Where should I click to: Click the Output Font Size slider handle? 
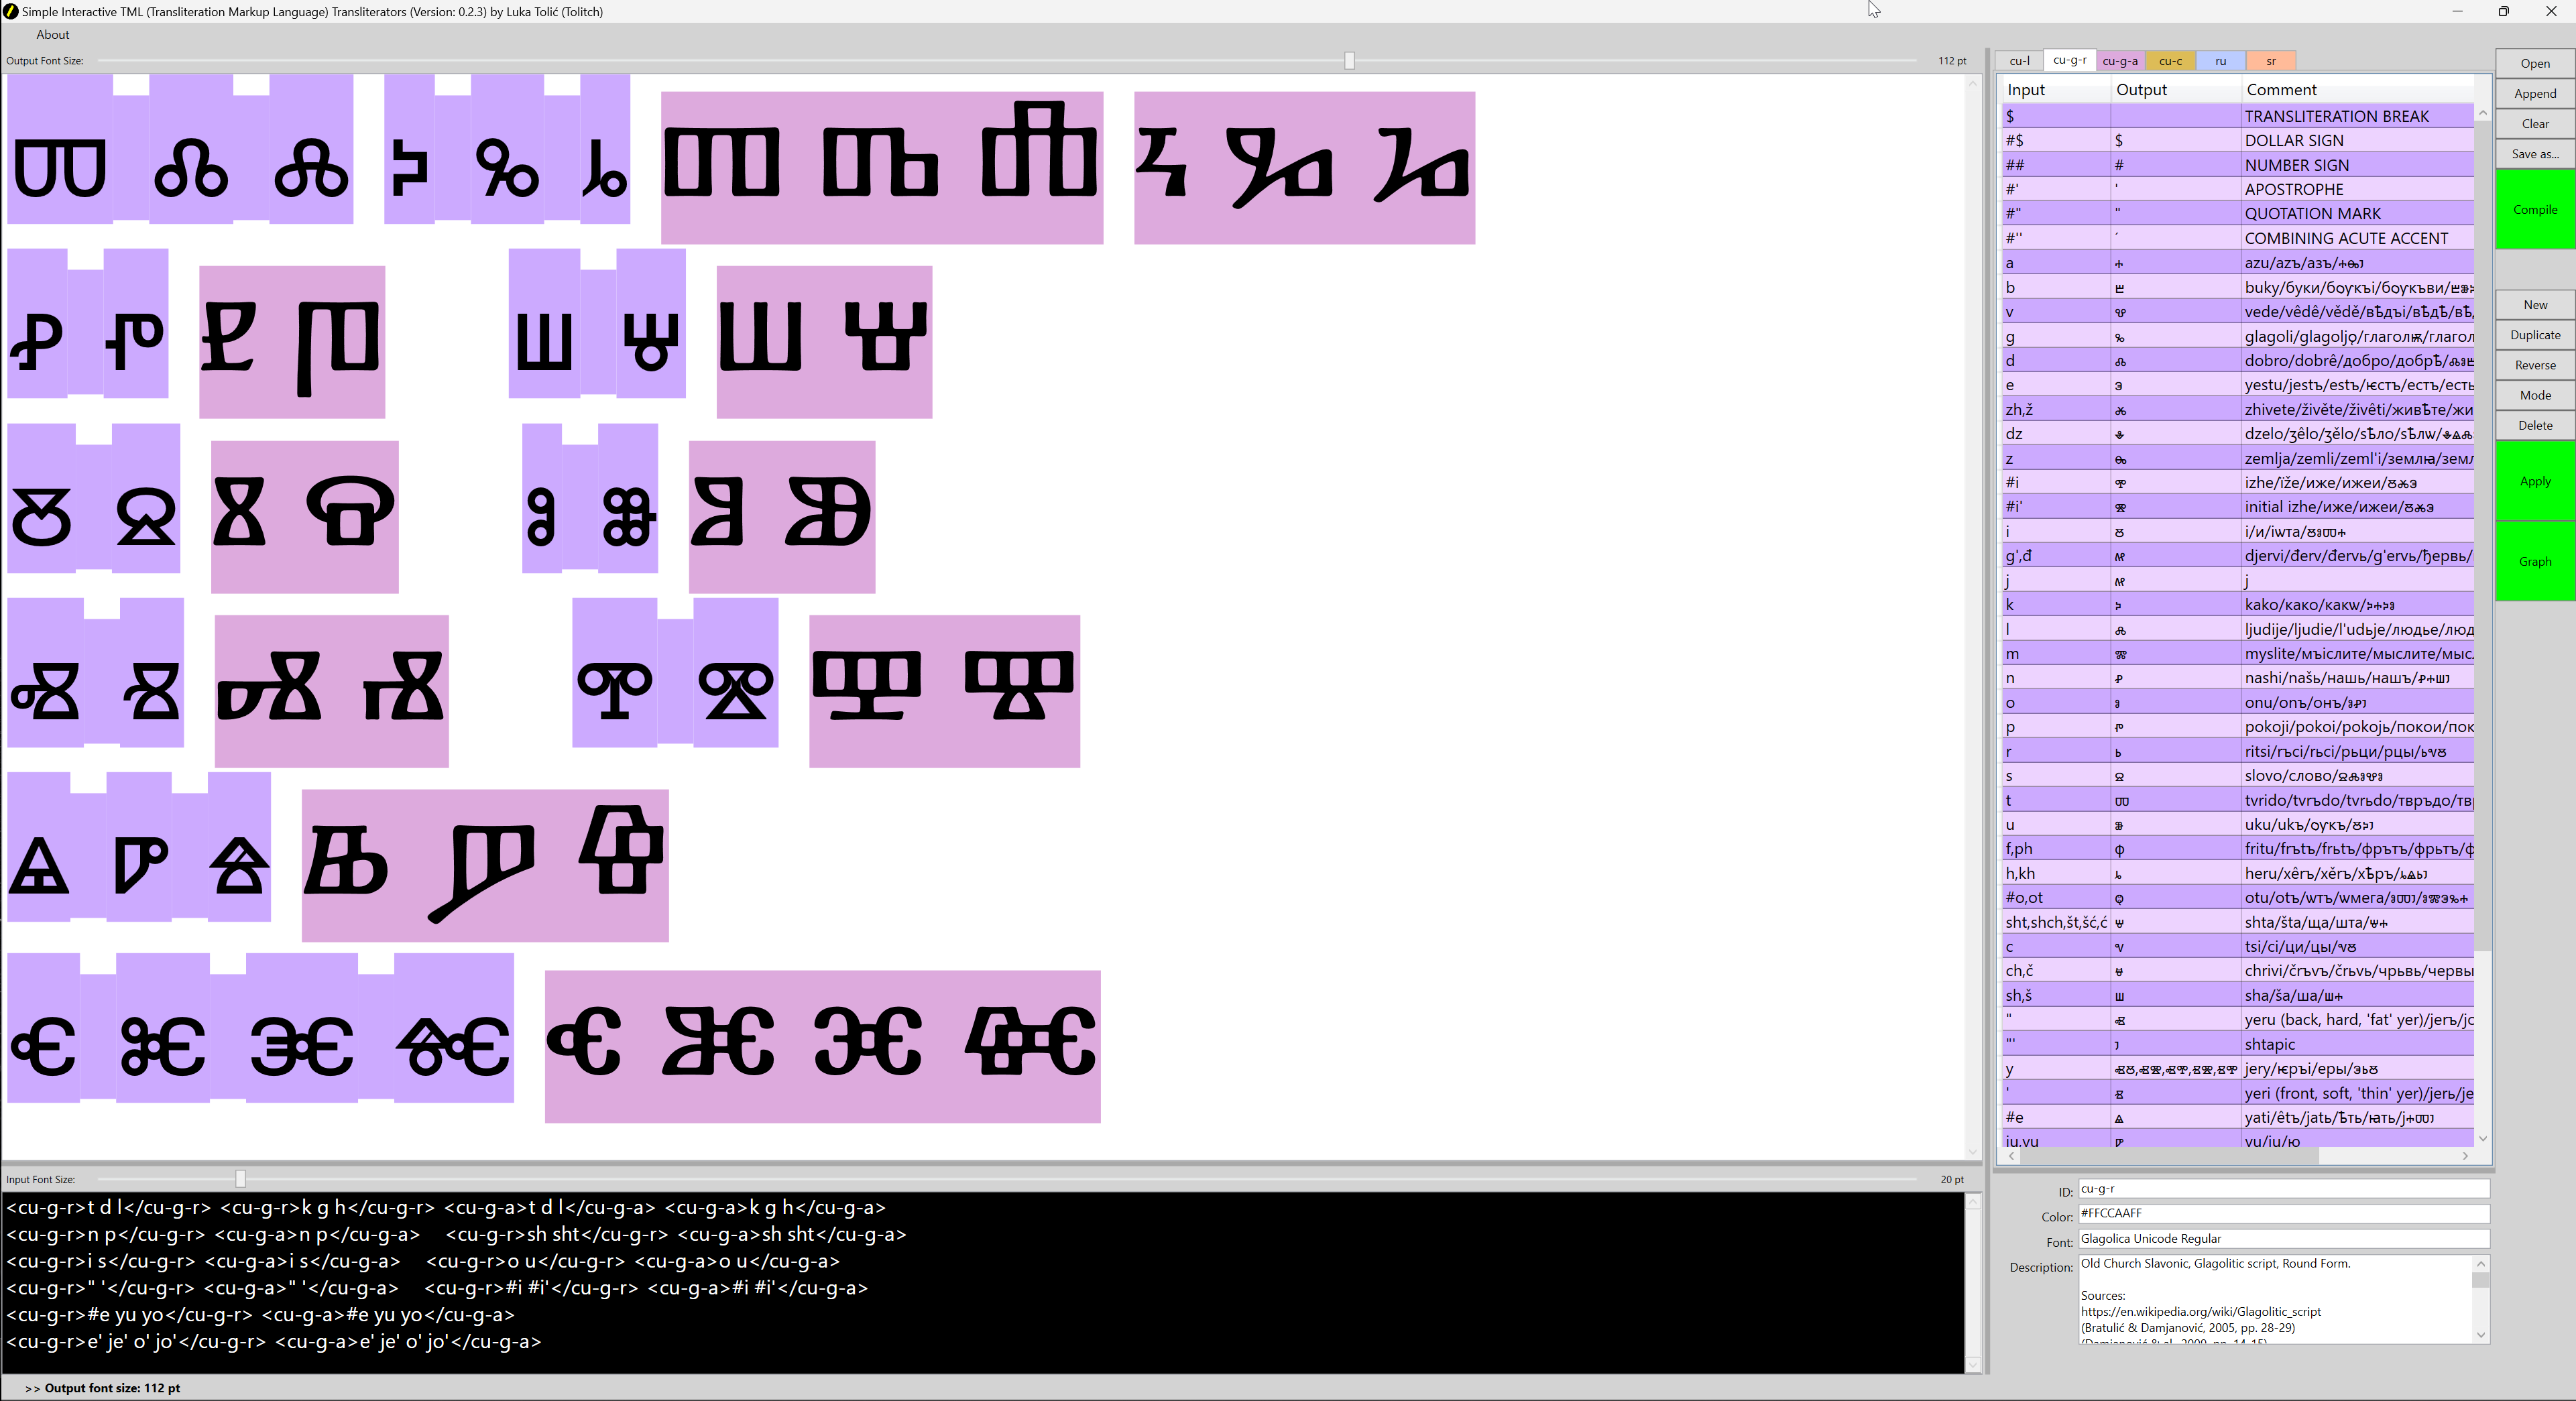(x=1349, y=61)
